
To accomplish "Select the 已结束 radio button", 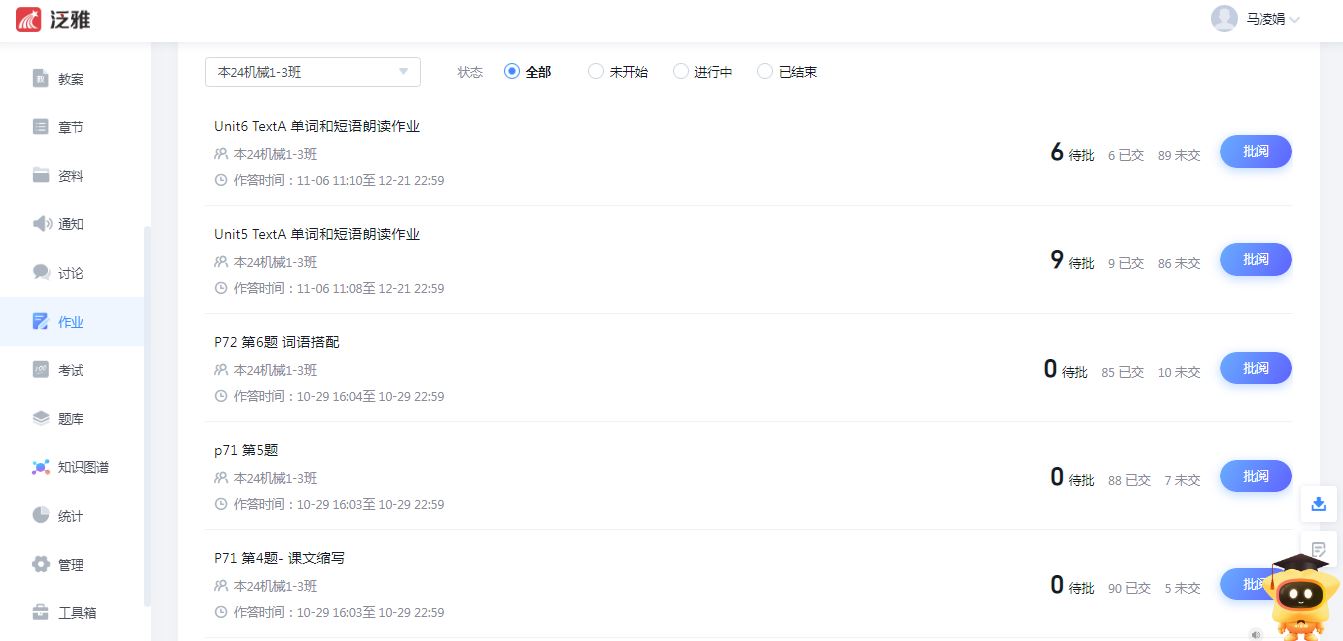I will pyautogui.click(x=765, y=72).
